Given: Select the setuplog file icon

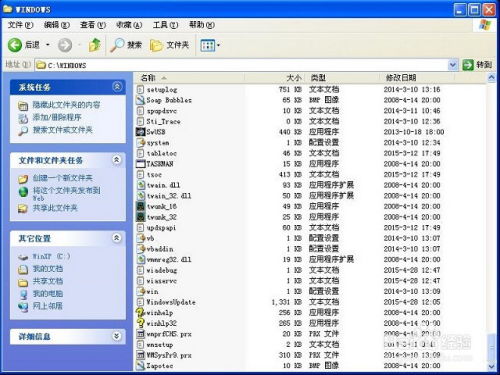Looking at the screenshot, I should 141,89.
